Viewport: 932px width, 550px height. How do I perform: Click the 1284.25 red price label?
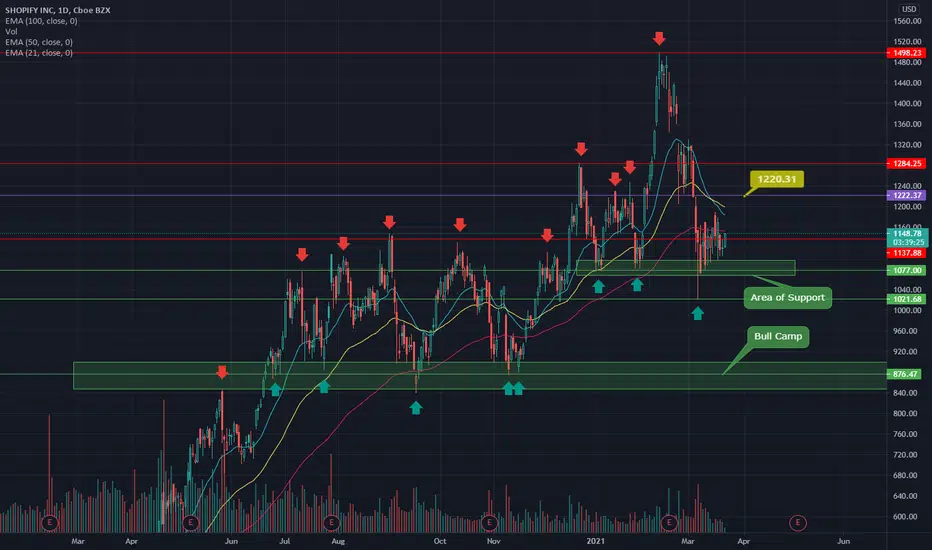(906, 164)
